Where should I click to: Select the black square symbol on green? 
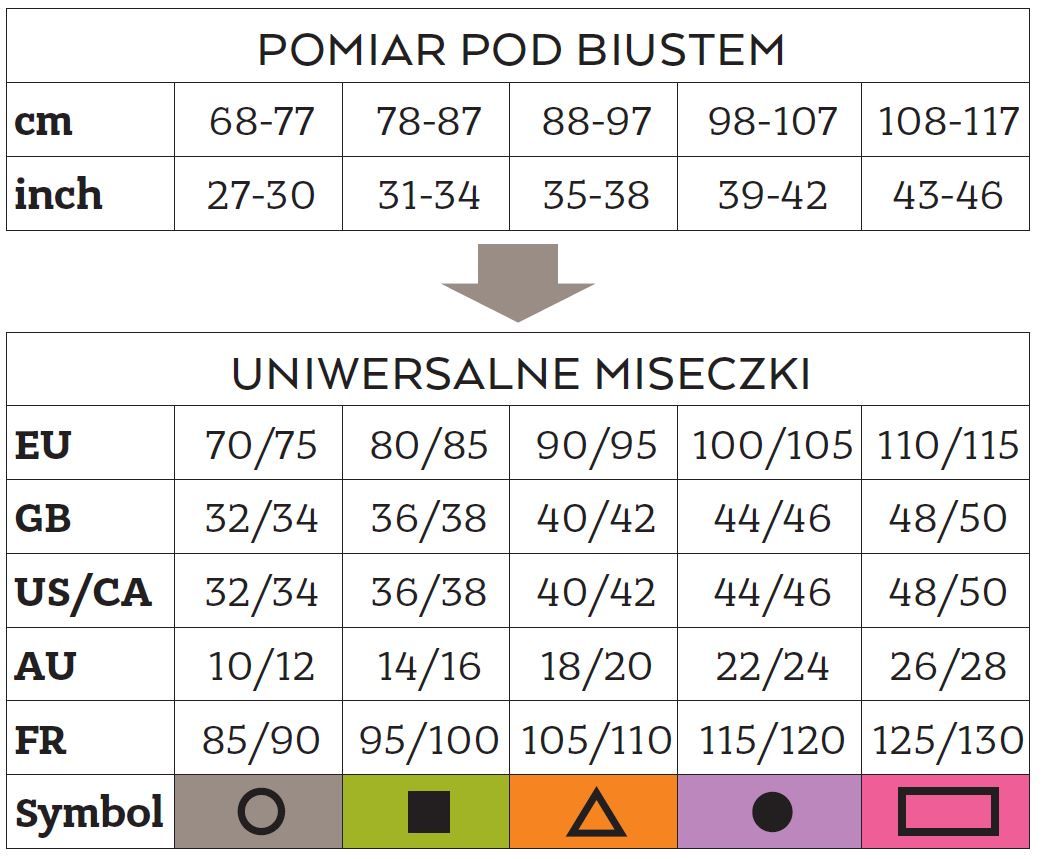(428, 811)
